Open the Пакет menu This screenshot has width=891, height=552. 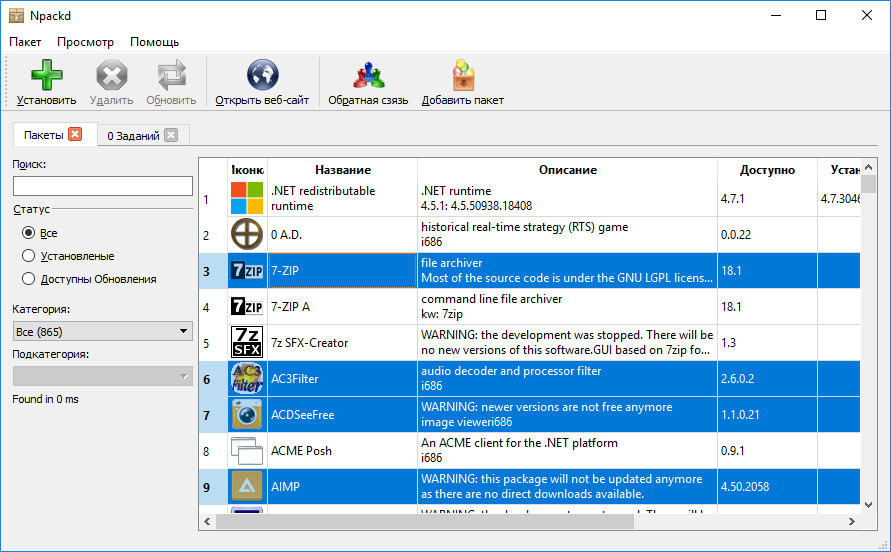pos(25,42)
